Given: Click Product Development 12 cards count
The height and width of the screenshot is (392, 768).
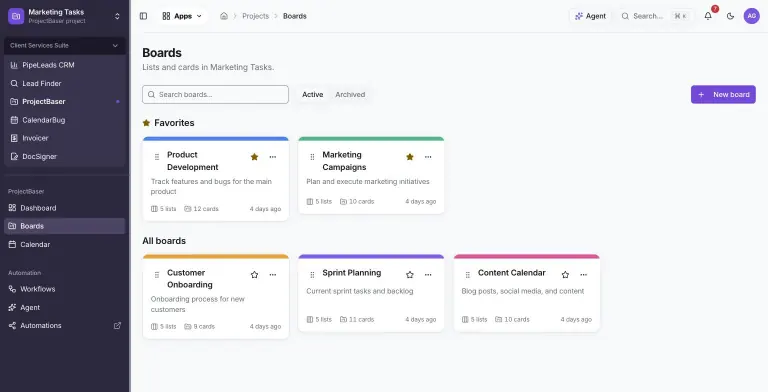Looking at the screenshot, I should pos(201,209).
